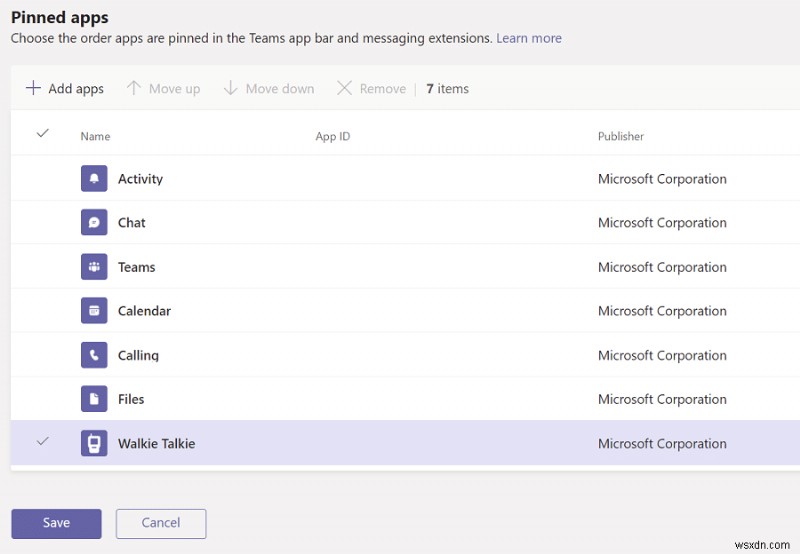Click the App ID column header
800x554 pixels.
pos(333,136)
